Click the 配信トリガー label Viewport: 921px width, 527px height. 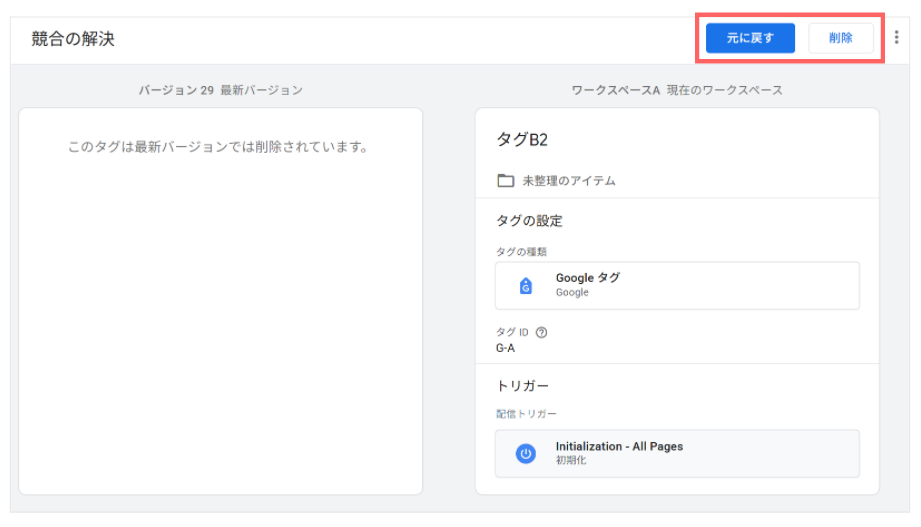click(x=526, y=414)
